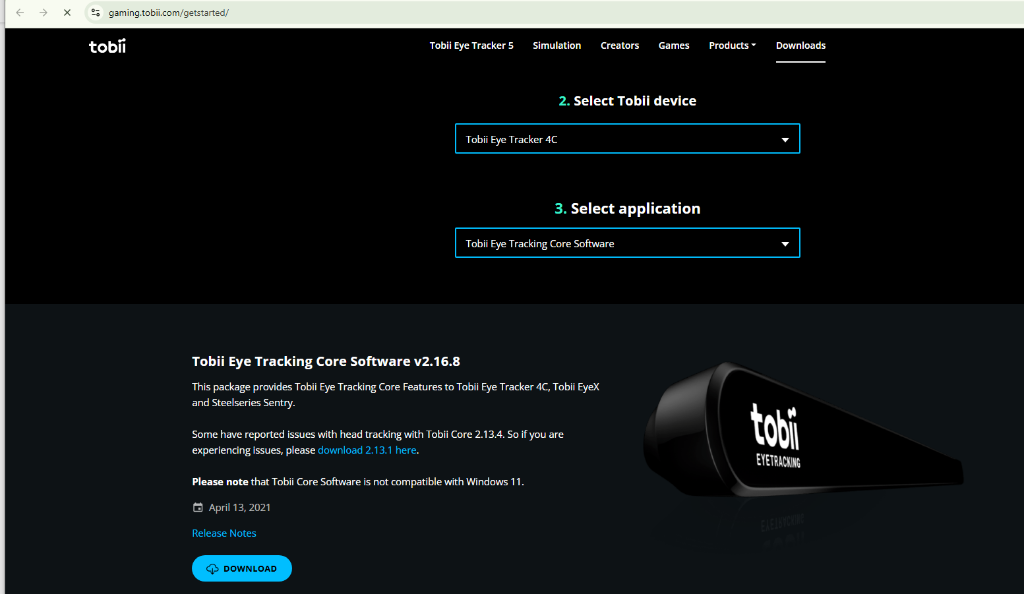Go to the Creators page
The height and width of the screenshot is (594, 1024).
620,46
